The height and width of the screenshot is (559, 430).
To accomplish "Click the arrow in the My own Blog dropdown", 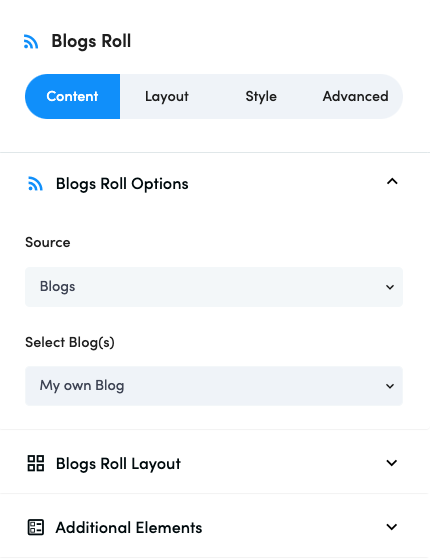I will tap(390, 386).
